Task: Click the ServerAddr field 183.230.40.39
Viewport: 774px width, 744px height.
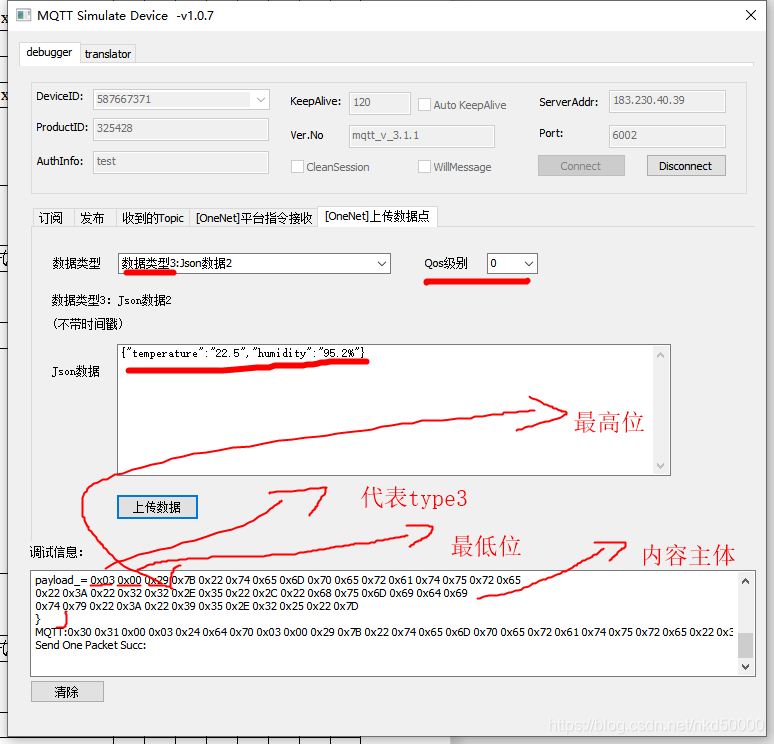Action: 667,101
